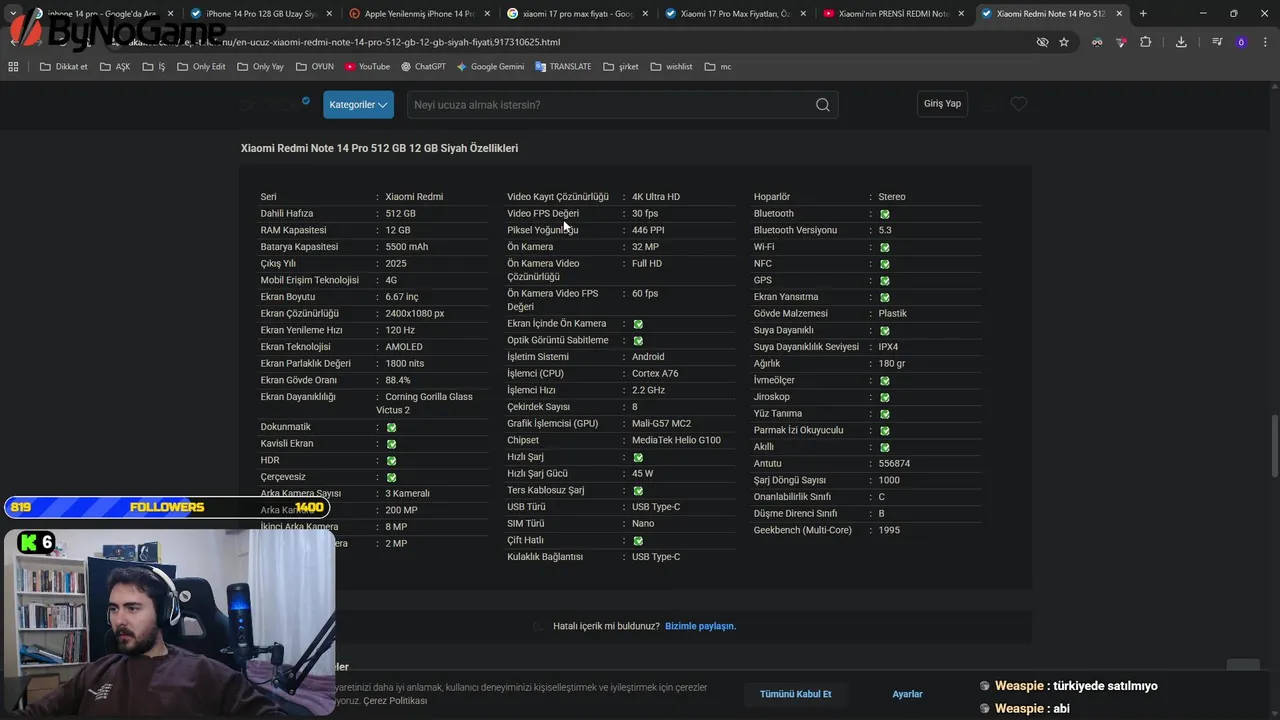Open the Çerez Politikası link
This screenshot has width=1280, height=720.
point(395,701)
